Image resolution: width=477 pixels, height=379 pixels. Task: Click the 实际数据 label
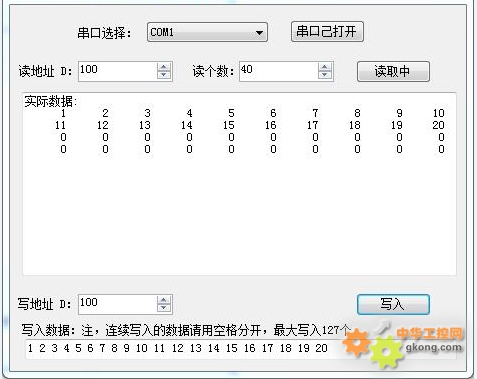(x=51, y=101)
